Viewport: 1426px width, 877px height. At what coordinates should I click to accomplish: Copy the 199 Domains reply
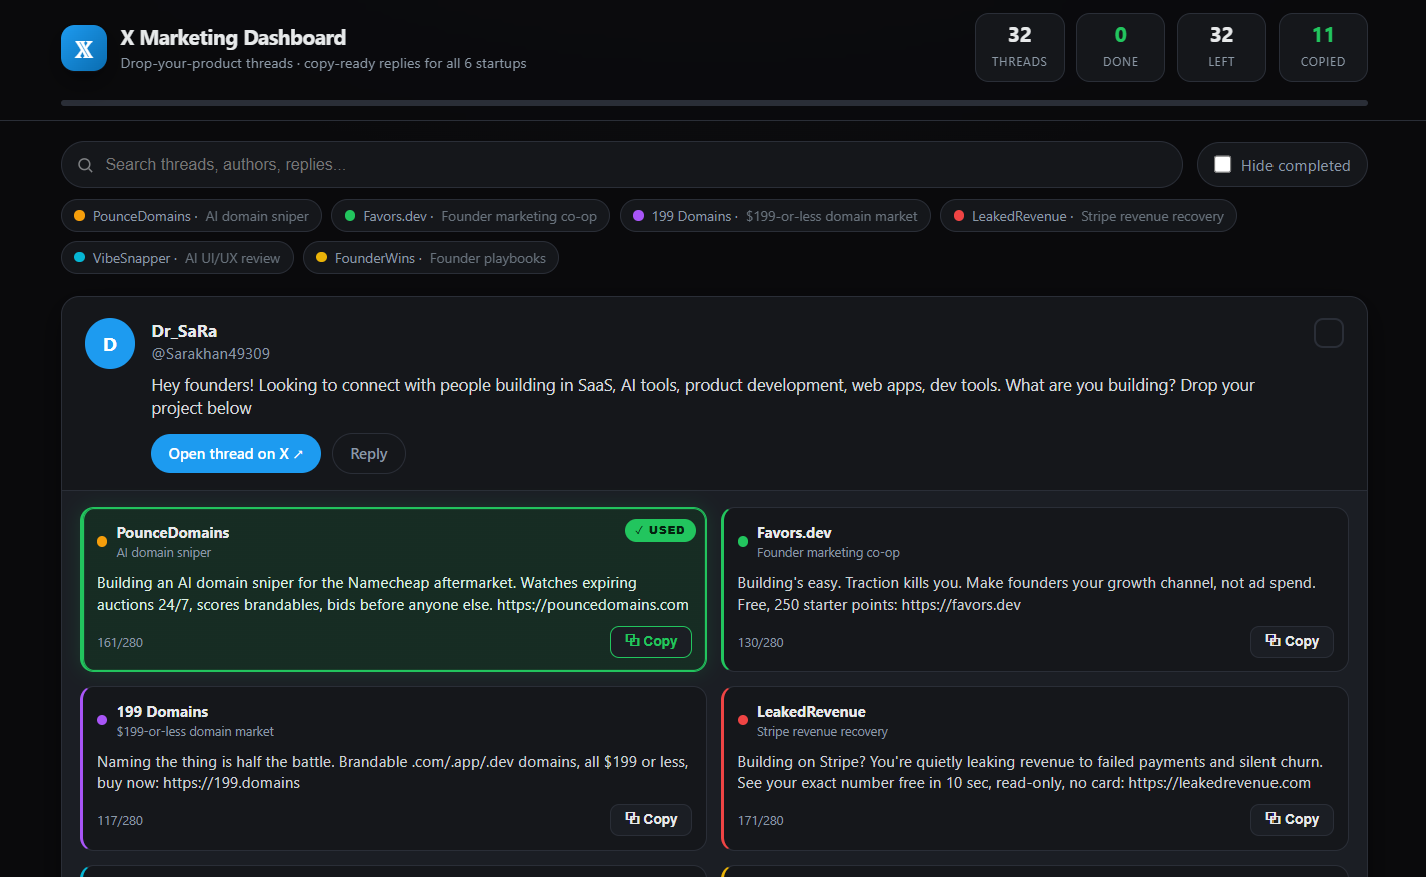click(651, 820)
